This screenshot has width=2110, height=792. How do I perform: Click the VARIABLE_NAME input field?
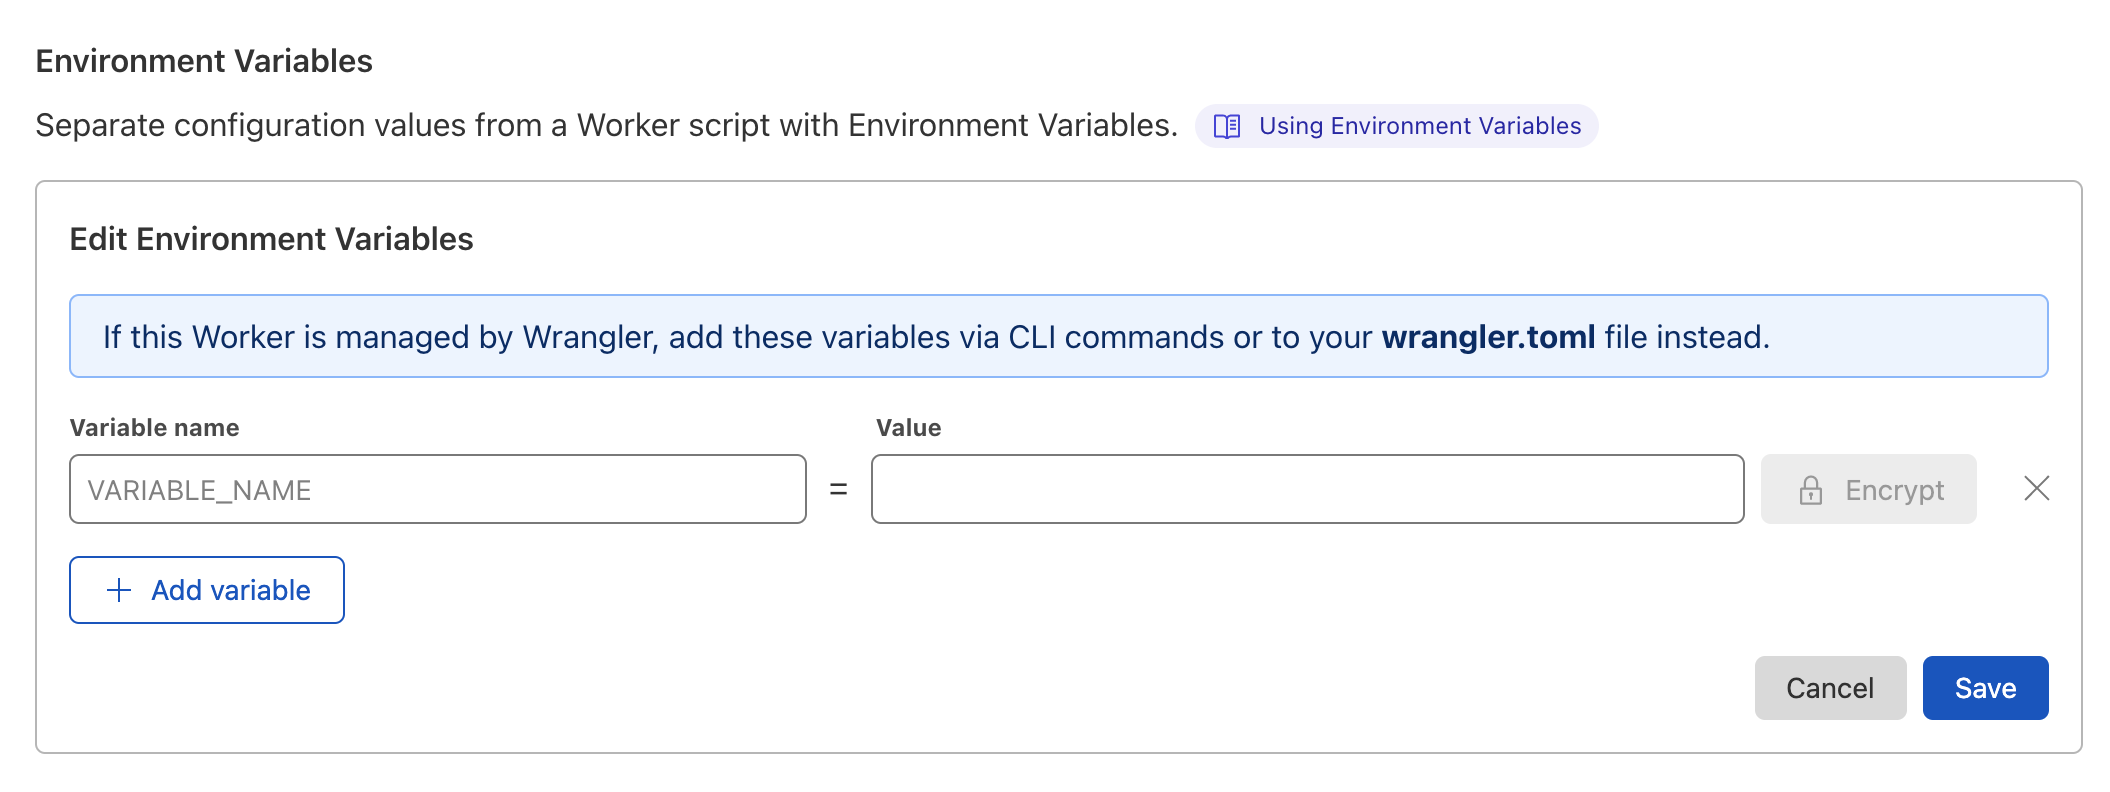pyautogui.click(x=437, y=489)
